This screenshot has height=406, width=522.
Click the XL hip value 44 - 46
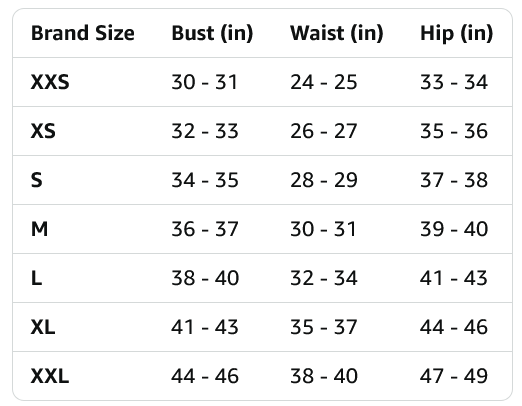[x=454, y=327]
